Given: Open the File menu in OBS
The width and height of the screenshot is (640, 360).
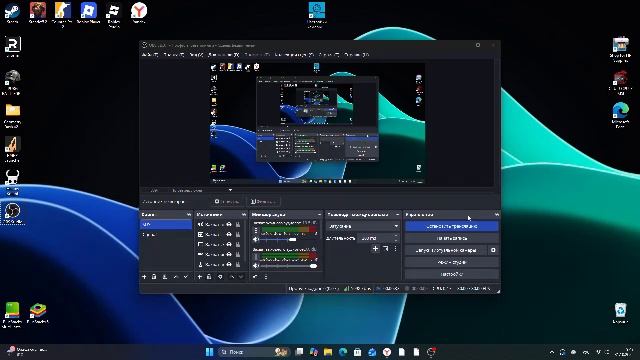Looking at the screenshot, I should coord(150,54).
